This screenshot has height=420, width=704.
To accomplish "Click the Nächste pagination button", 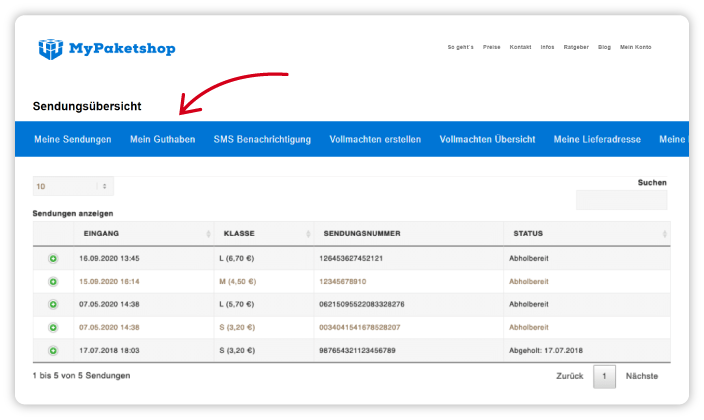I will coord(642,376).
